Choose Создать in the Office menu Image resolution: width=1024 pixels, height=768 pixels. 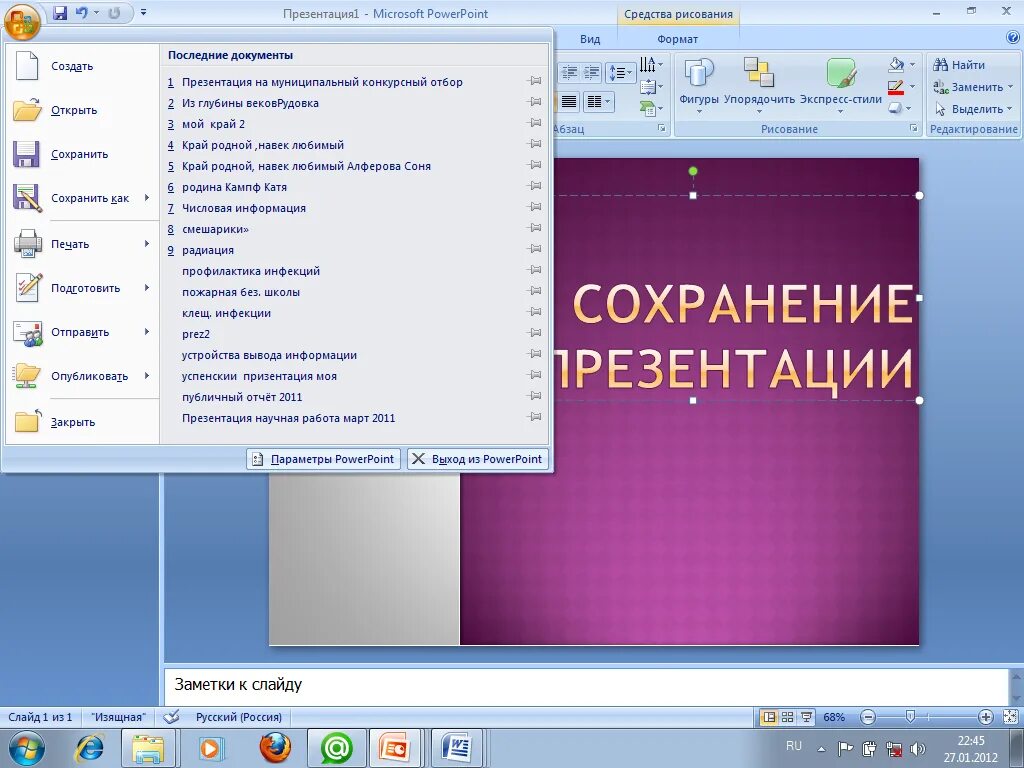(82, 66)
